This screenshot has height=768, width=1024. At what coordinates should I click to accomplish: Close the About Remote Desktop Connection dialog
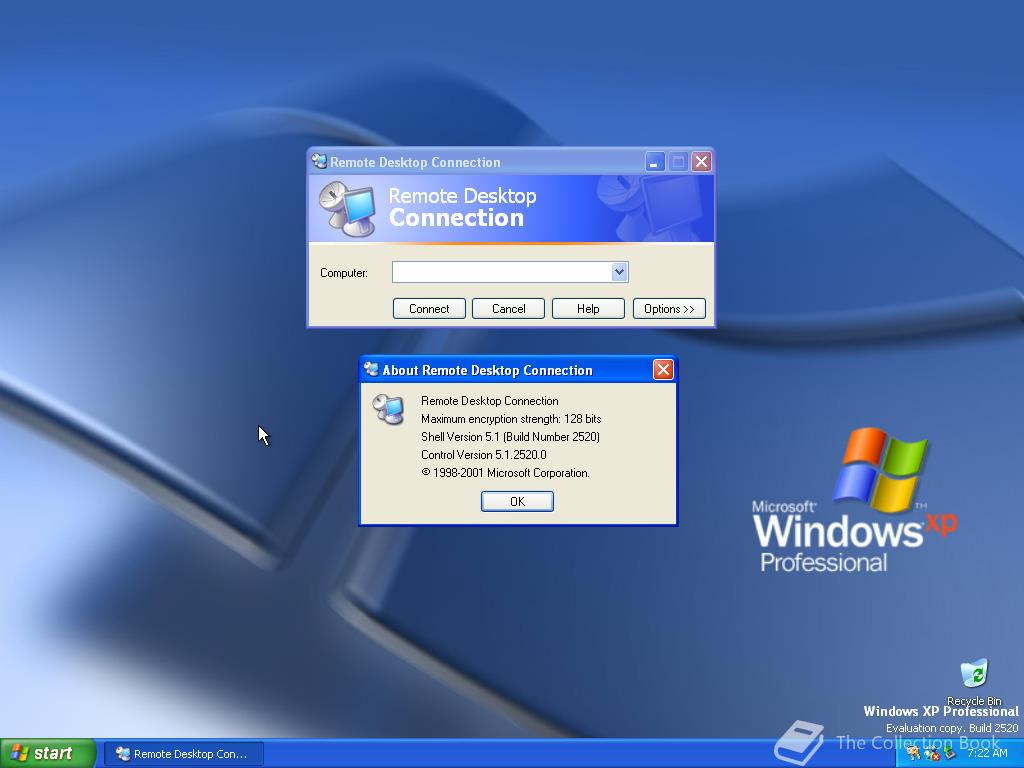(663, 370)
